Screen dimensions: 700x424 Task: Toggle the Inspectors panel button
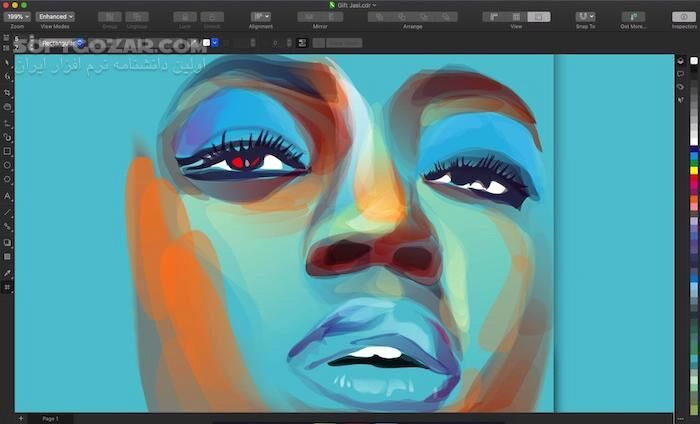(684, 17)
